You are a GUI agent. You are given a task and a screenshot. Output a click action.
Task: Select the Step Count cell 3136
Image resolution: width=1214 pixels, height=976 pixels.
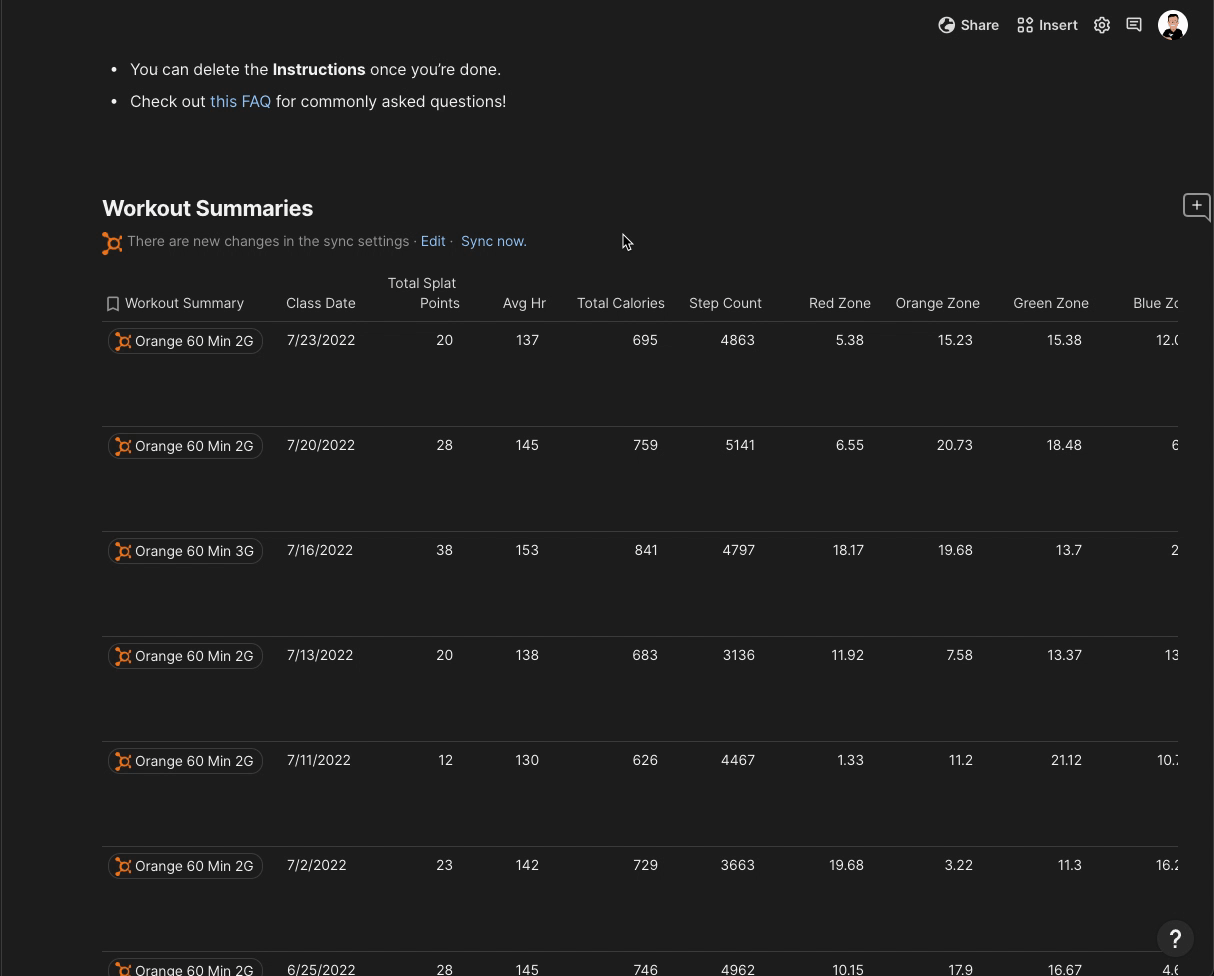pyautogui.click(x=738, y=655)
